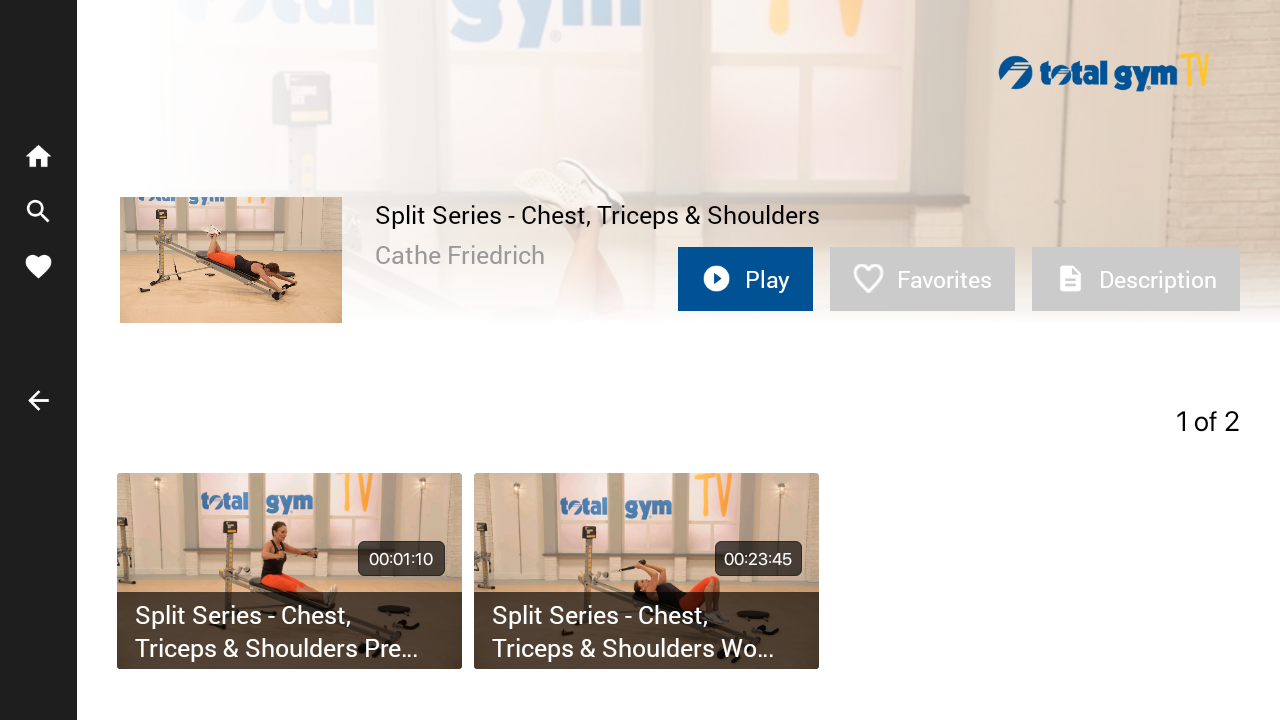The width and height of the screenshot is (1280, 720).
Task: Click the Split Series title heading
Action: click(597, 215)
